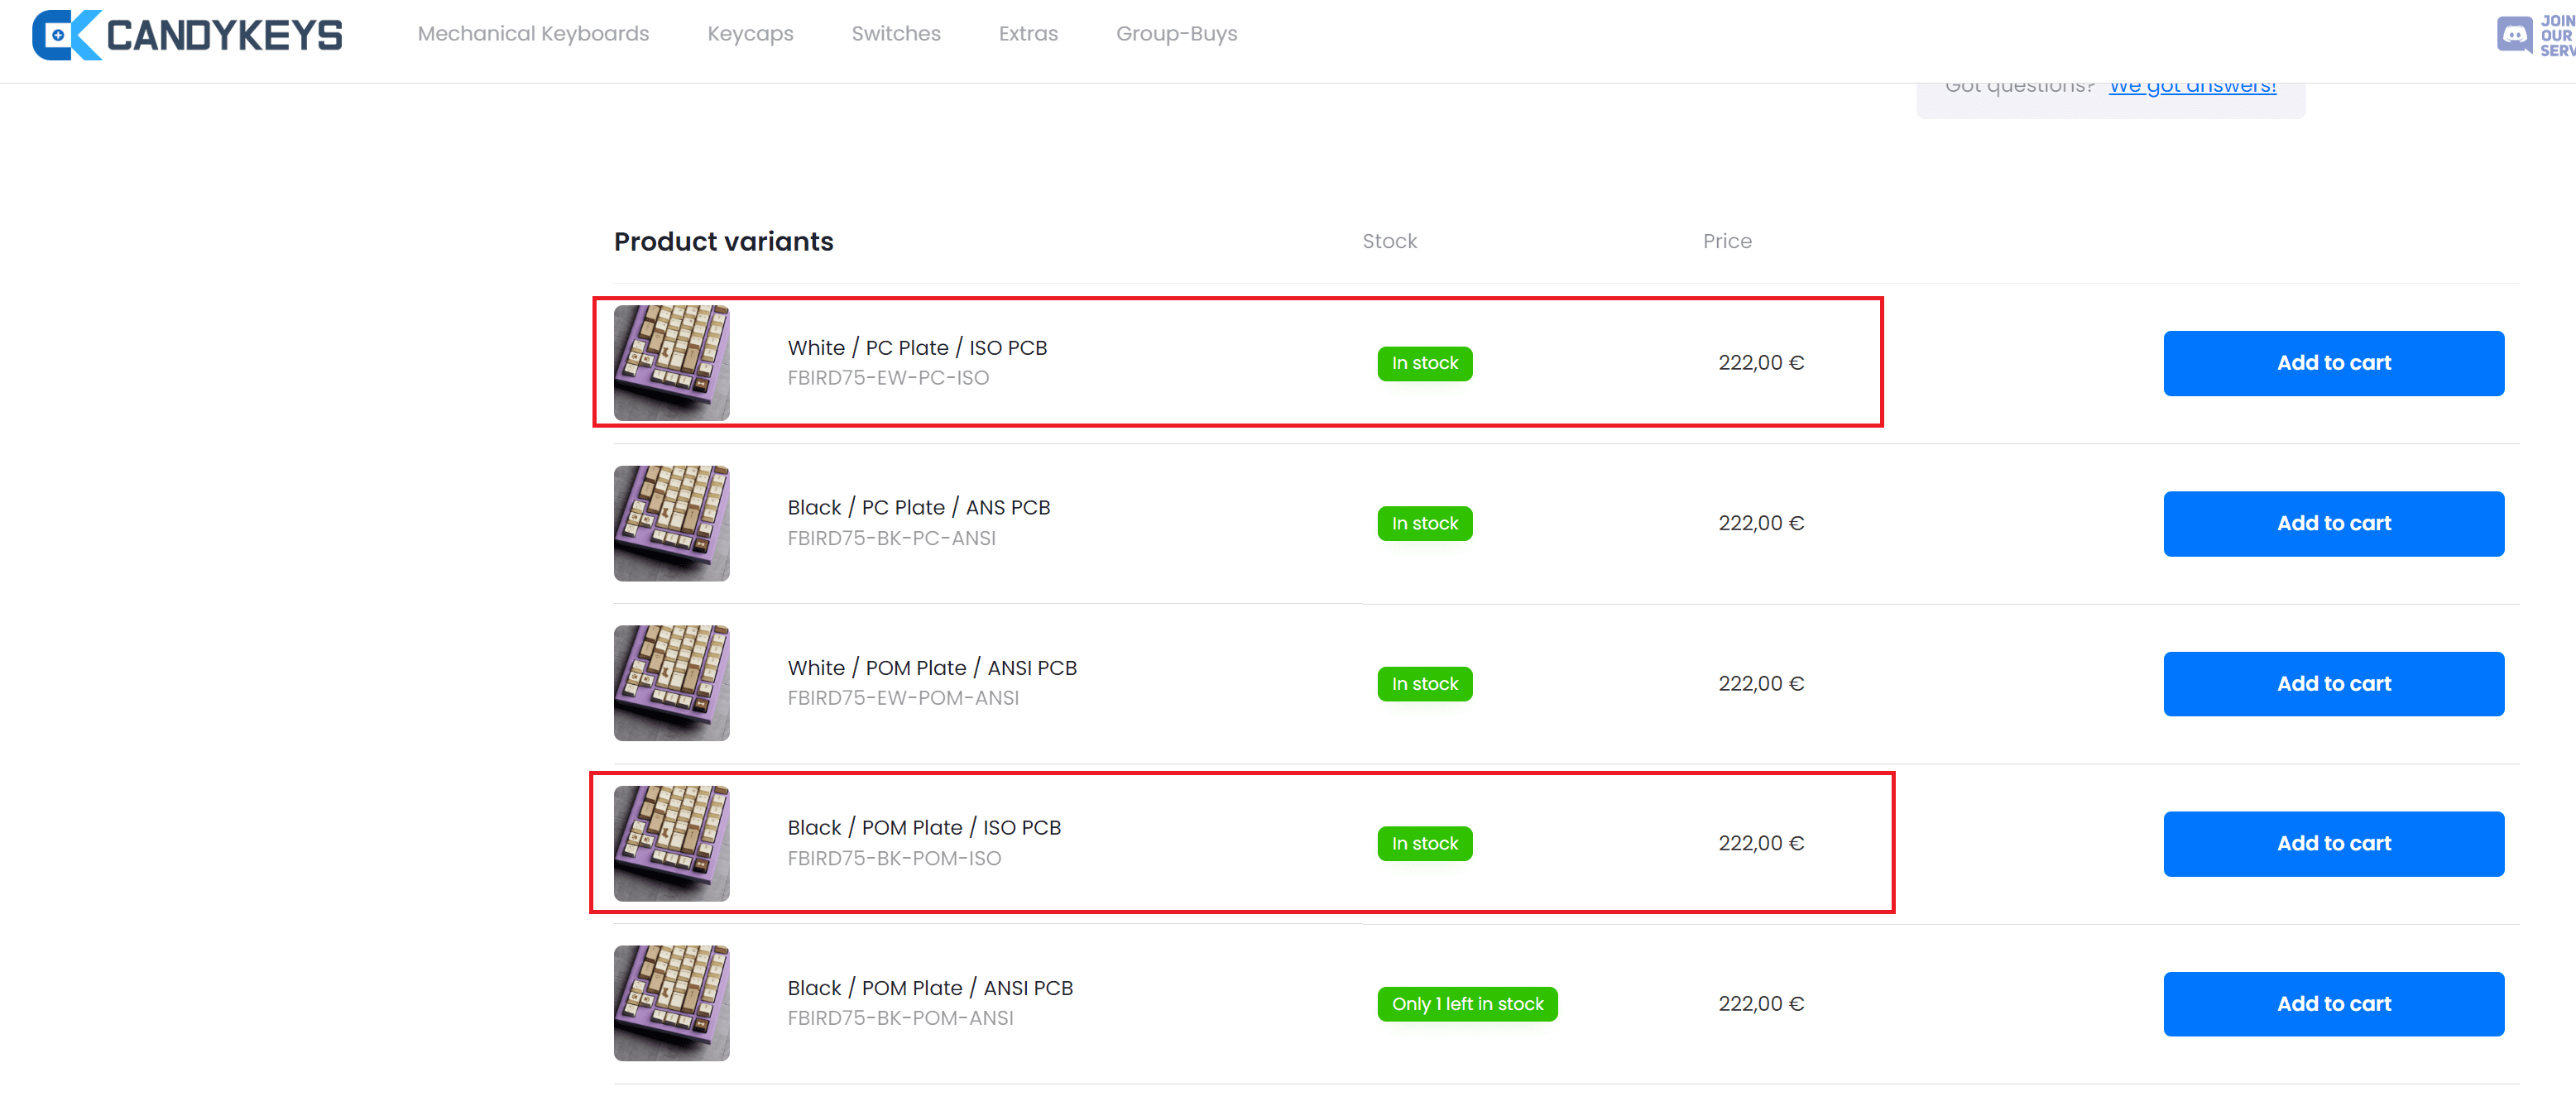The width and height of the screenshot is (2576, 1101).
Task: Click SKU text FBIRD75-BK-POM-ISO
Action: 894,858
